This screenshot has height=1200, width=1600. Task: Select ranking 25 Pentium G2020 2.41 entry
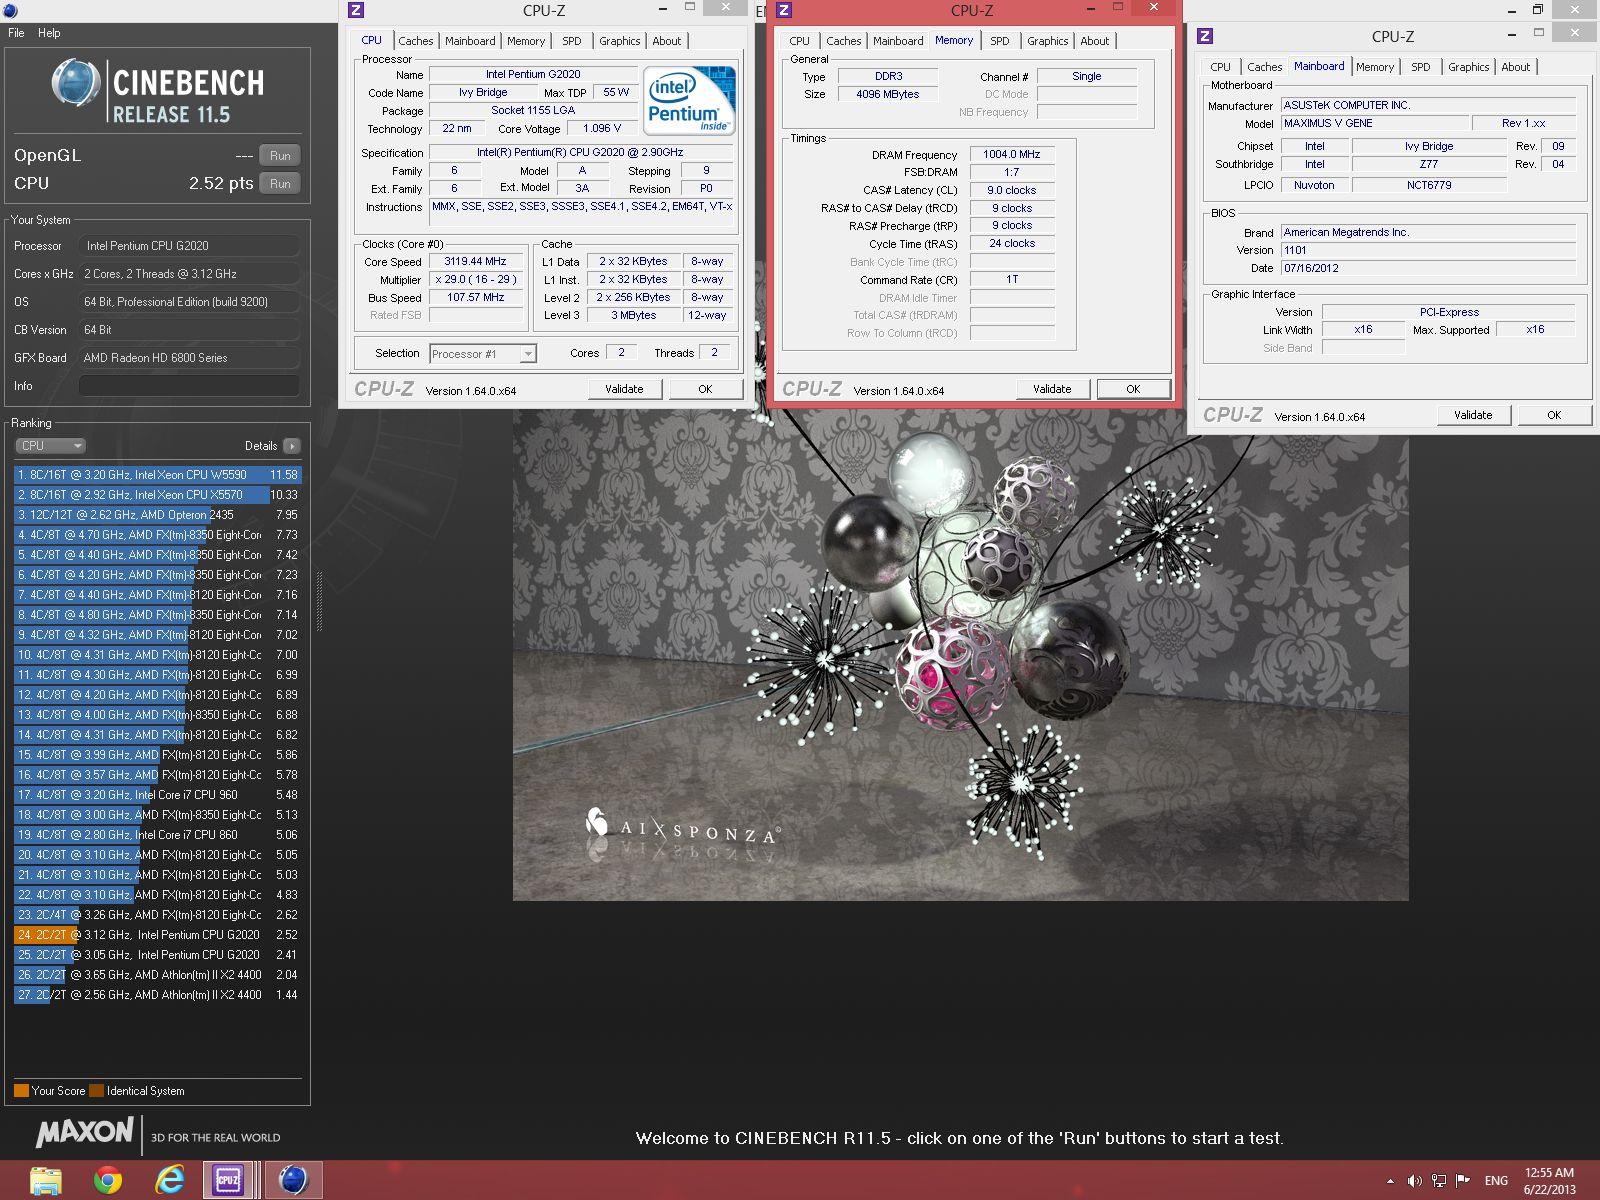point(157,955)
